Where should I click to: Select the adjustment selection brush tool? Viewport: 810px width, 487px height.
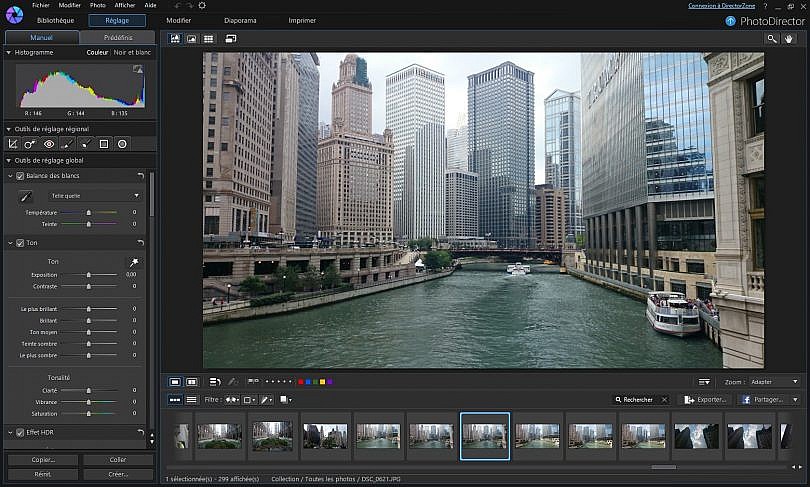[86, 144]
